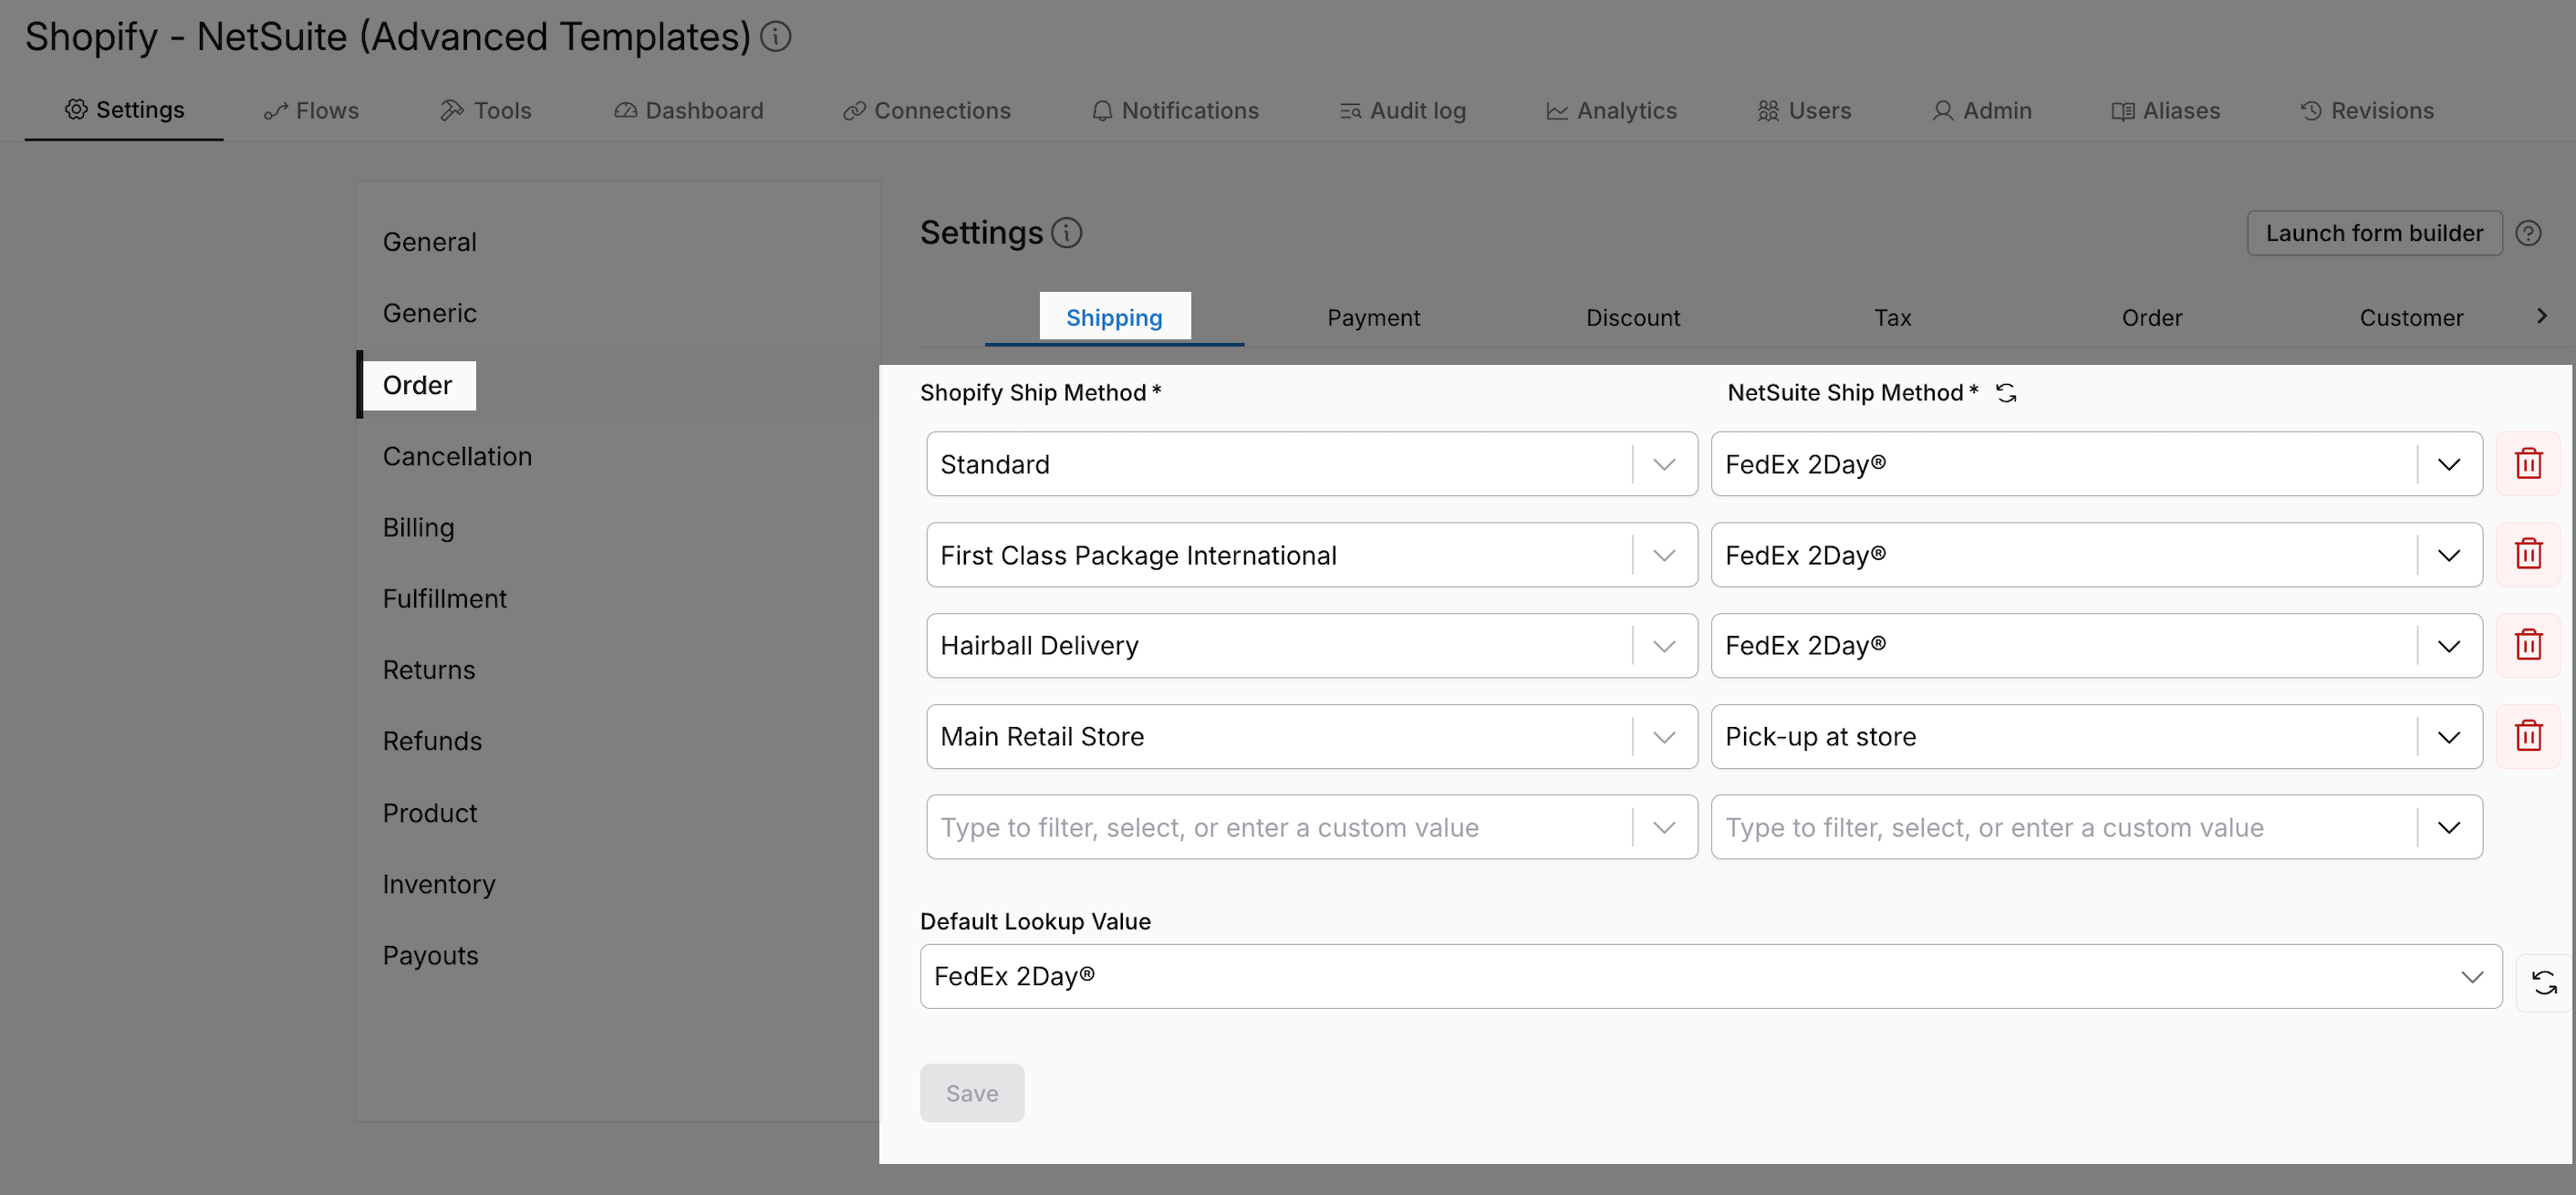2576x1195 pixels.
Task: Expand the empty Shopify ship method dropdown arrow
Action: coord(1664,827)
